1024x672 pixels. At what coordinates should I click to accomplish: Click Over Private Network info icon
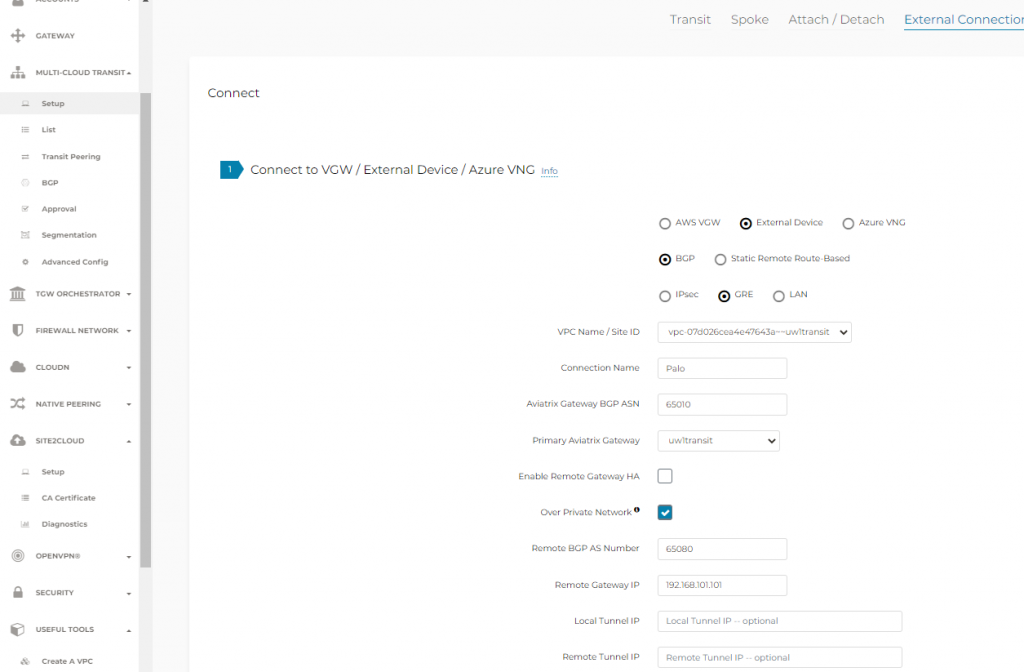[x=637, y=510]
